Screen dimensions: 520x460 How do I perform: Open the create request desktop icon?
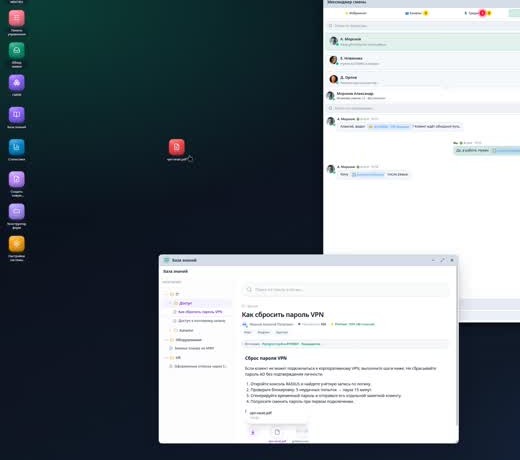pos(17,180)
